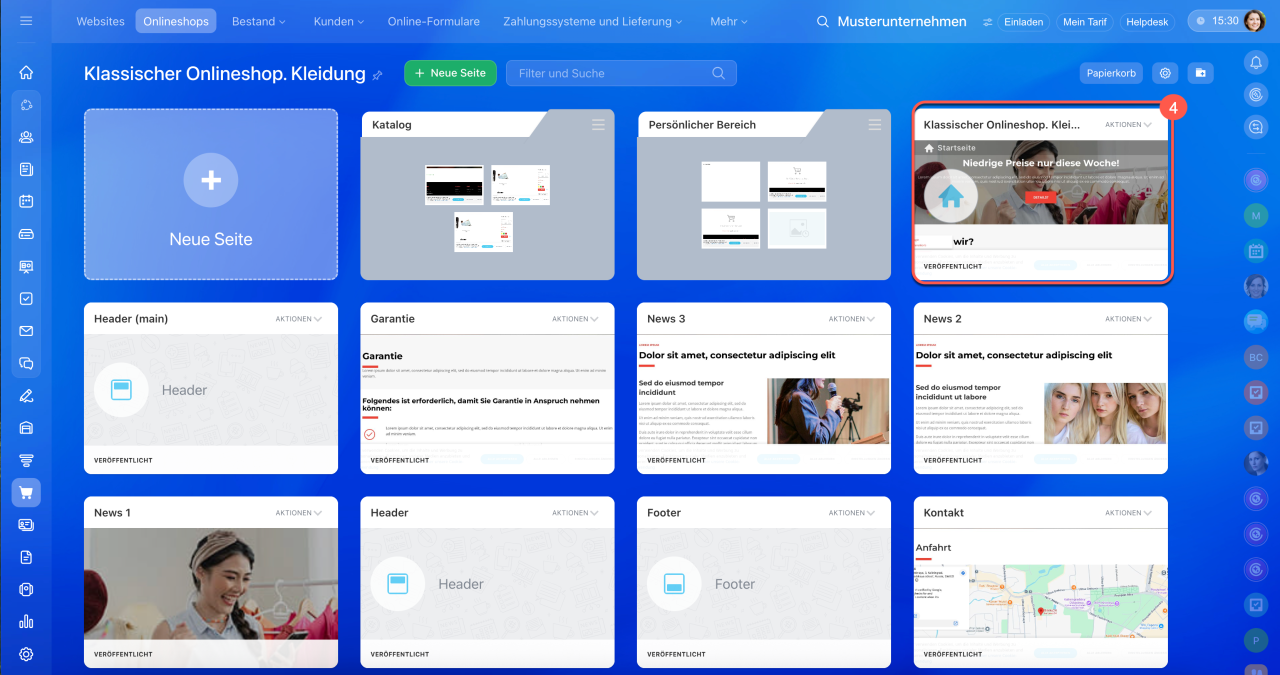
Task: Click the sliders icon next to Musterunternehmen
Action: (988, 21)
